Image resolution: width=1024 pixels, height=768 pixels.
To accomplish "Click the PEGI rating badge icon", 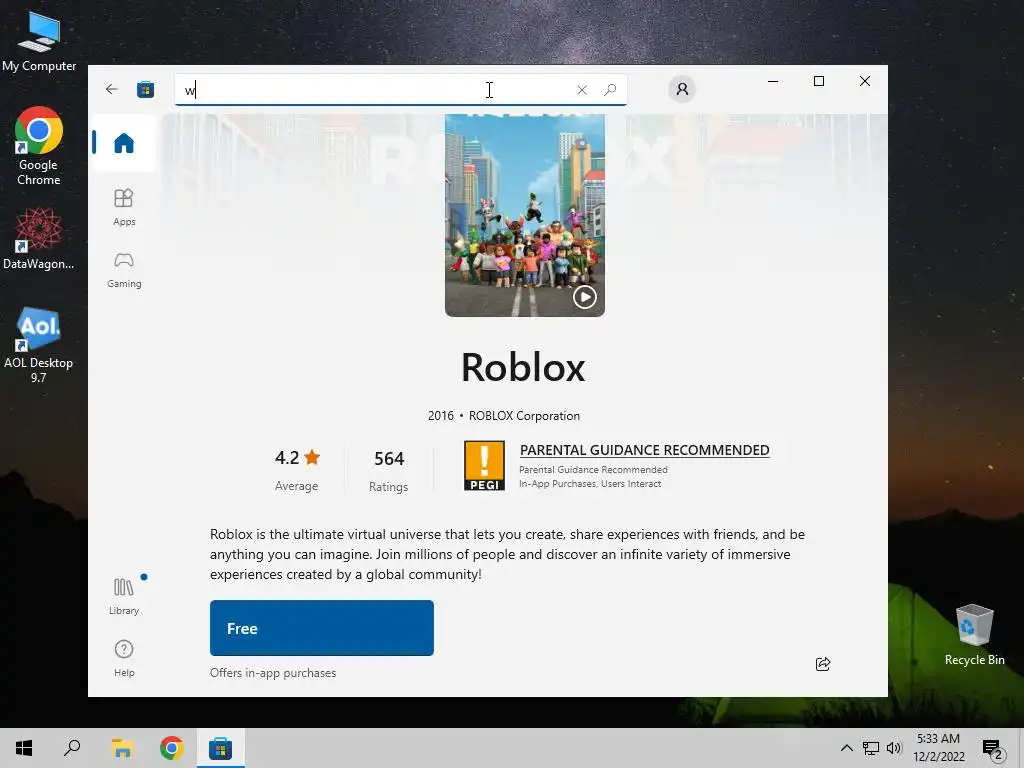I will [x=484, y=466].
